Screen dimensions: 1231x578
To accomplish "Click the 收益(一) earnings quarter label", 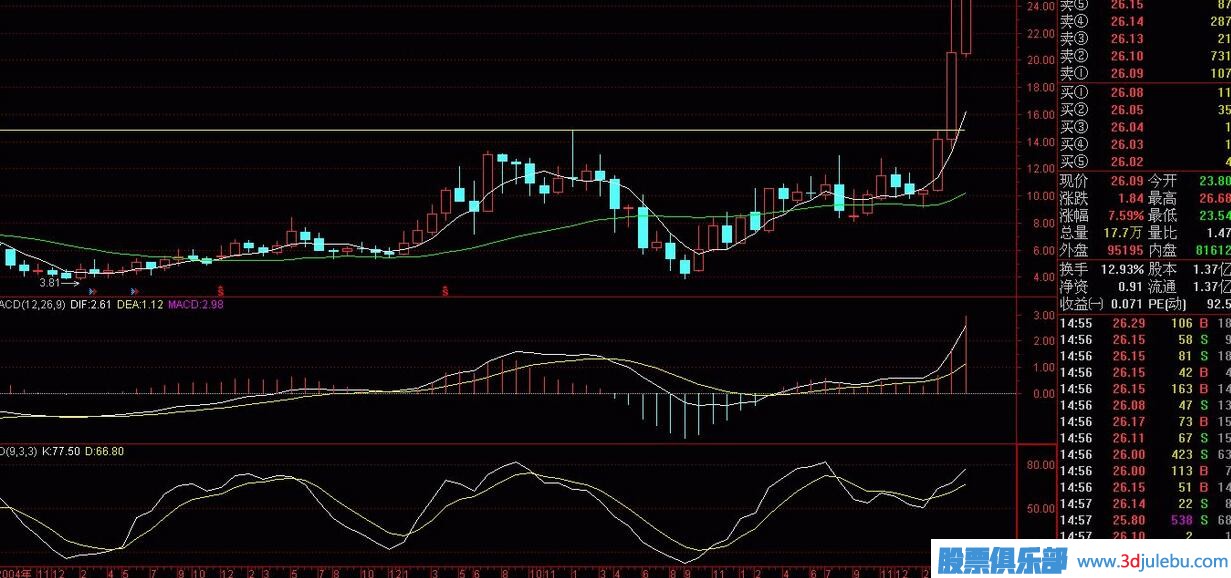I will (x=1081, y=303).
